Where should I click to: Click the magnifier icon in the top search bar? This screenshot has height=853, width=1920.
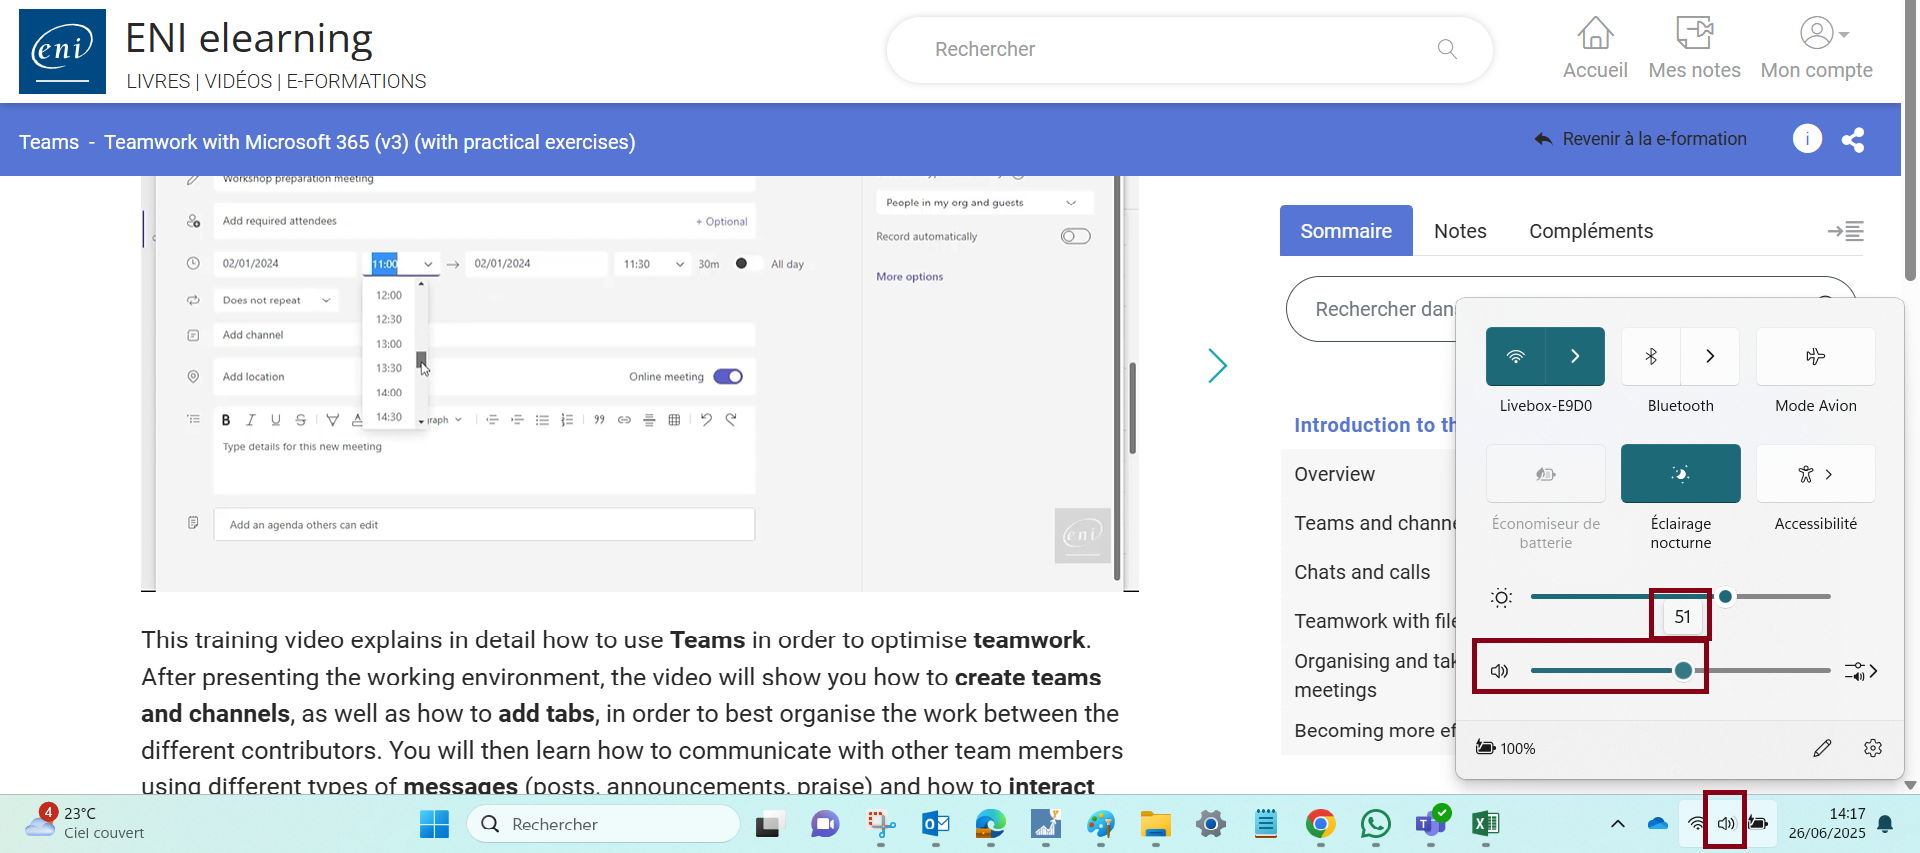1446,49
